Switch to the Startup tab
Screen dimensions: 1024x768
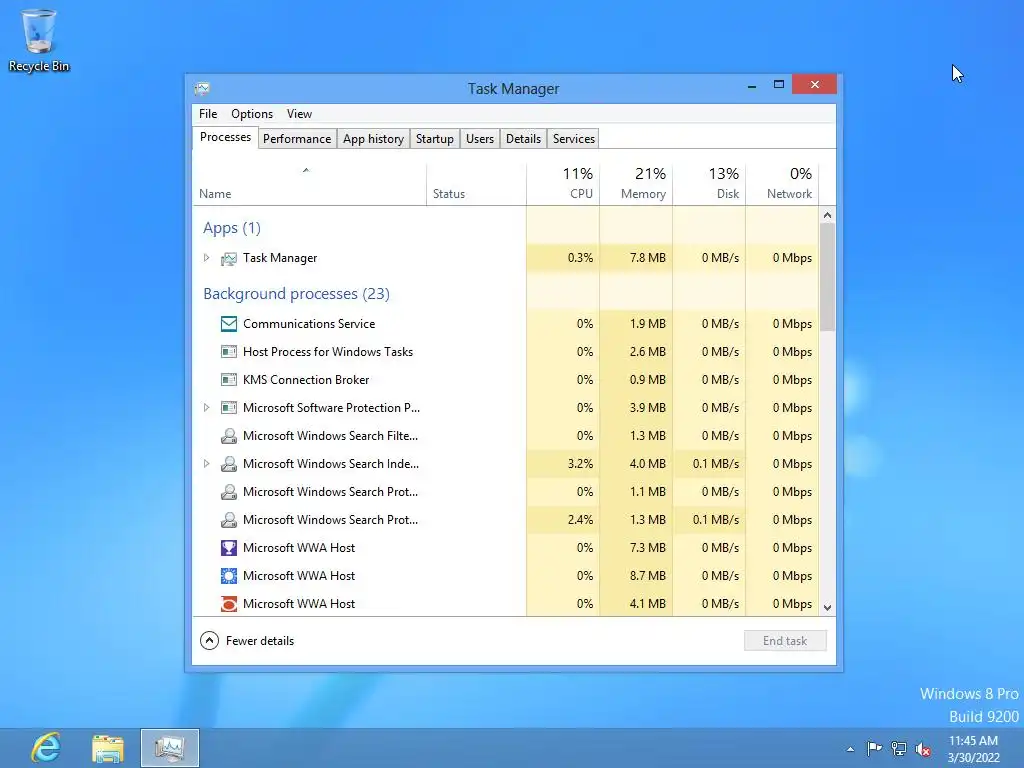coord(435,139)
